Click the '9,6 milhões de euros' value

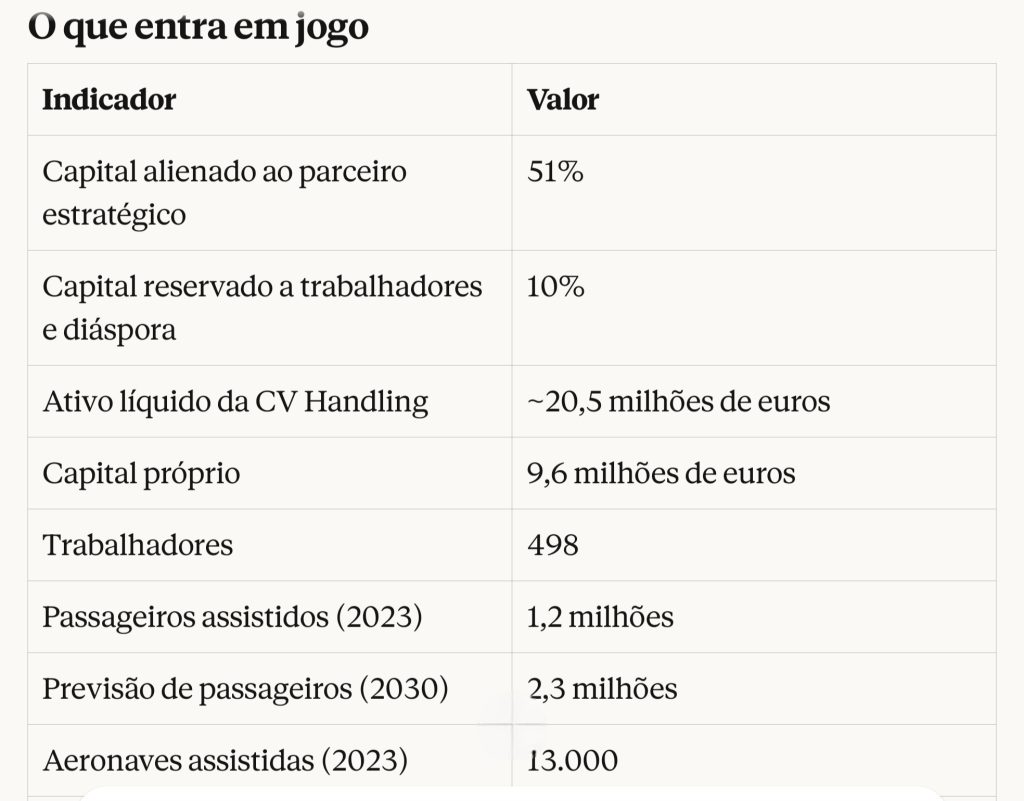(661, 473)
